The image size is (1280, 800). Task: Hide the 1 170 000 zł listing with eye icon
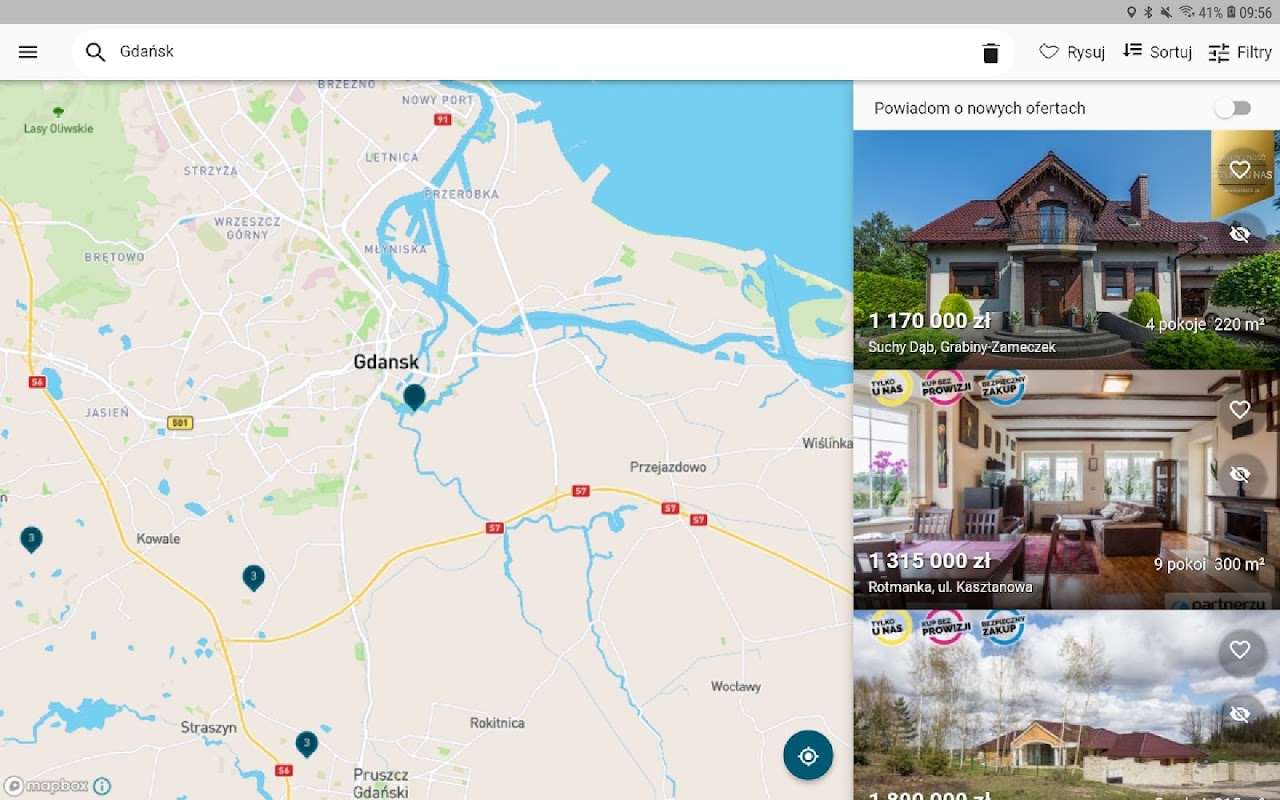(1240, 234)
